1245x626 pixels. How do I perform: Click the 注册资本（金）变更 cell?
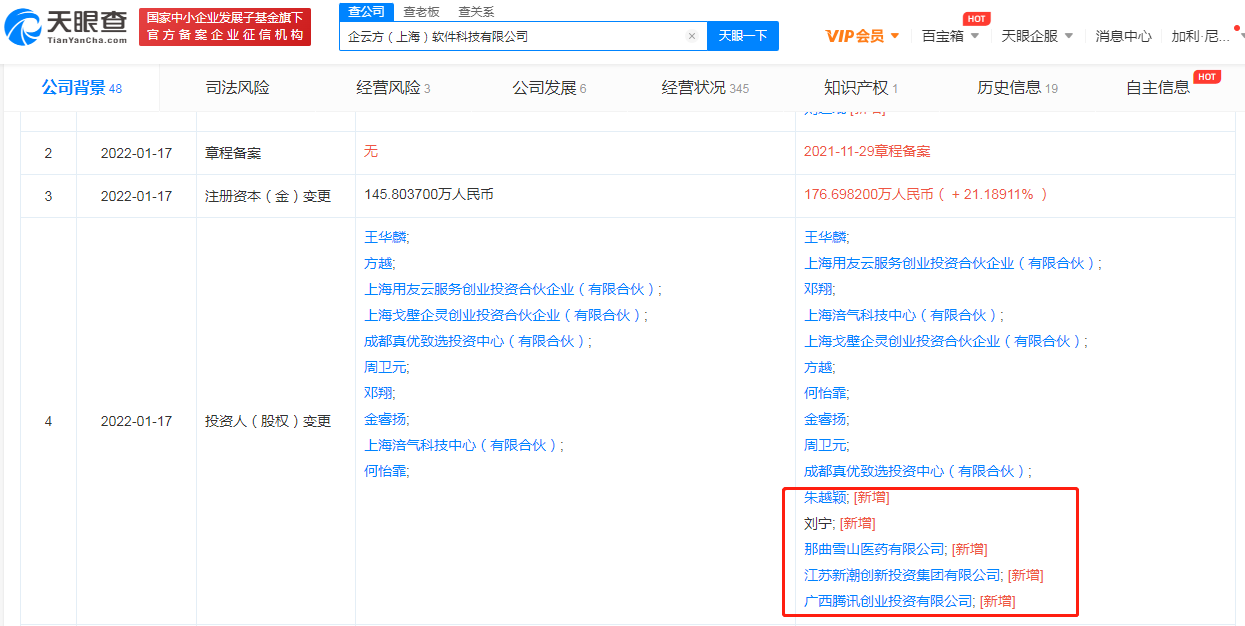[268, 196]
